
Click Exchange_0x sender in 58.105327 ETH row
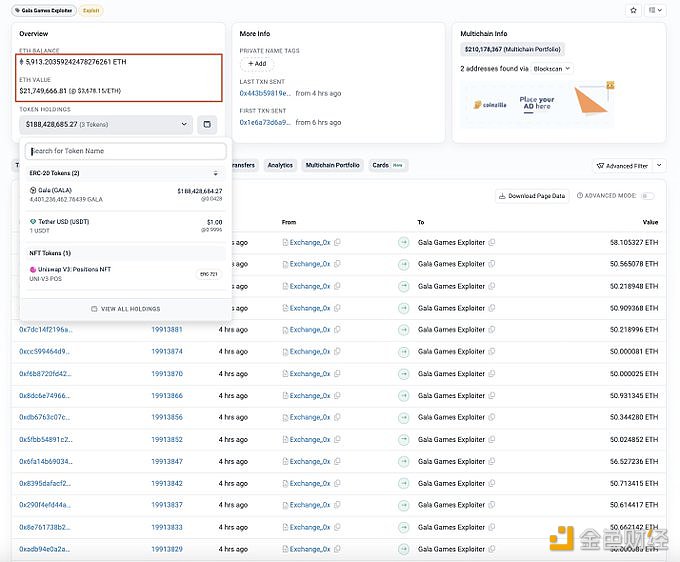point(310,242)
